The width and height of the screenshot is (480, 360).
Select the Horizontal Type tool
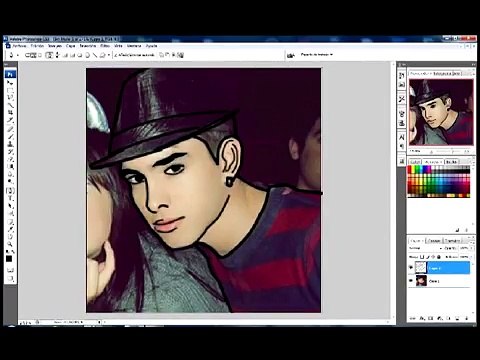(10, 198)
